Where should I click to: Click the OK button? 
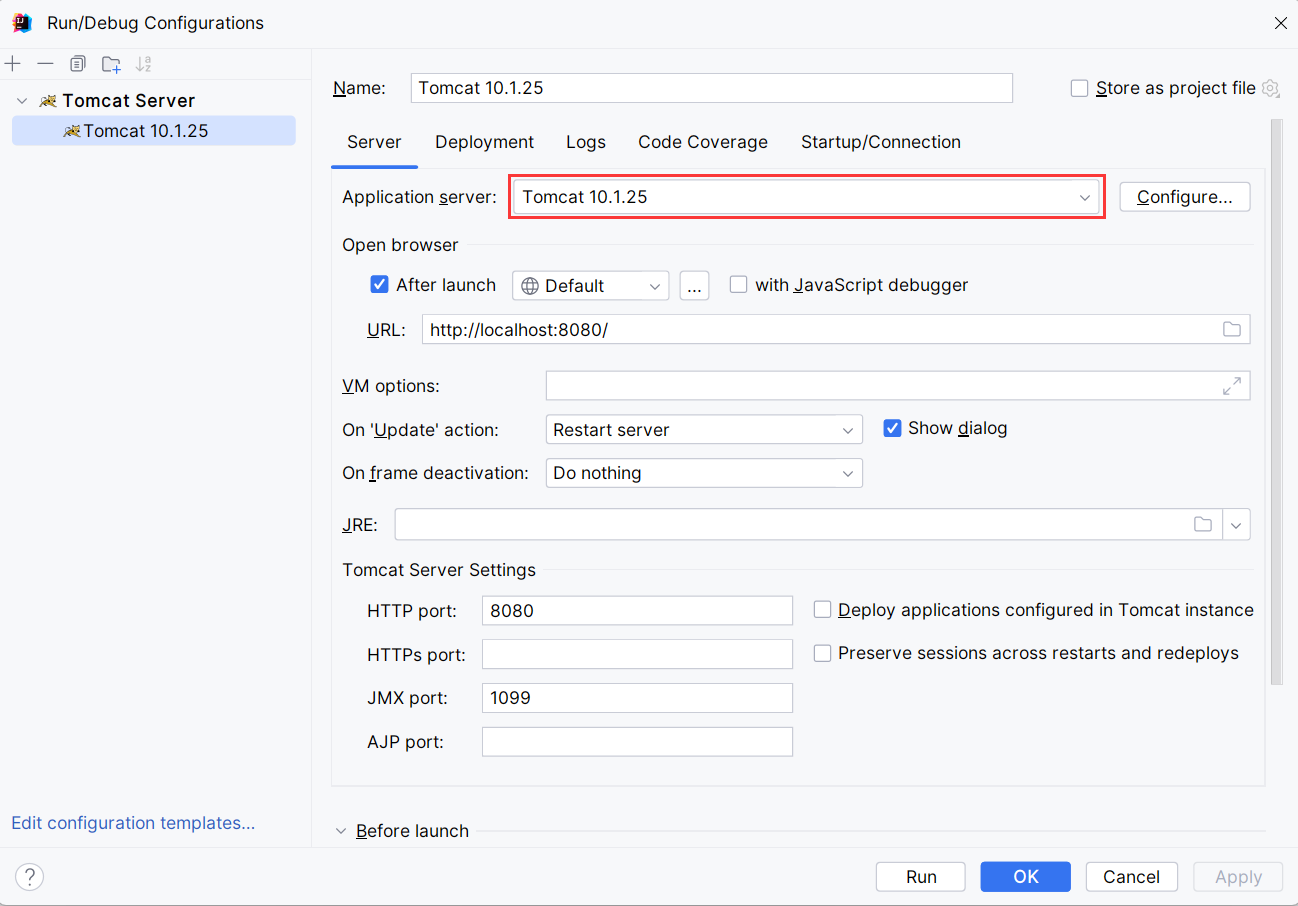[x=1026, y=877]
